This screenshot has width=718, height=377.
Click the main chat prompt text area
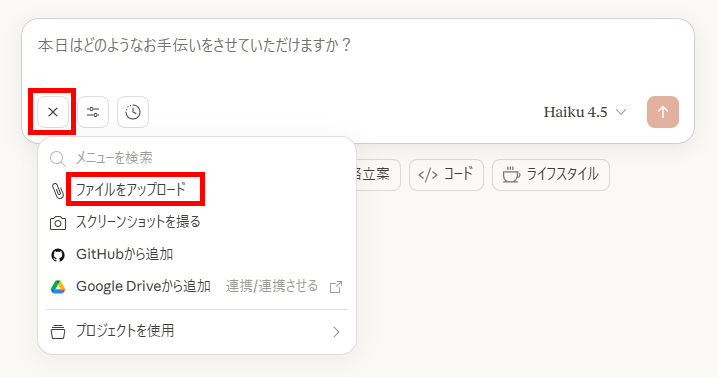tap(357, 55)
